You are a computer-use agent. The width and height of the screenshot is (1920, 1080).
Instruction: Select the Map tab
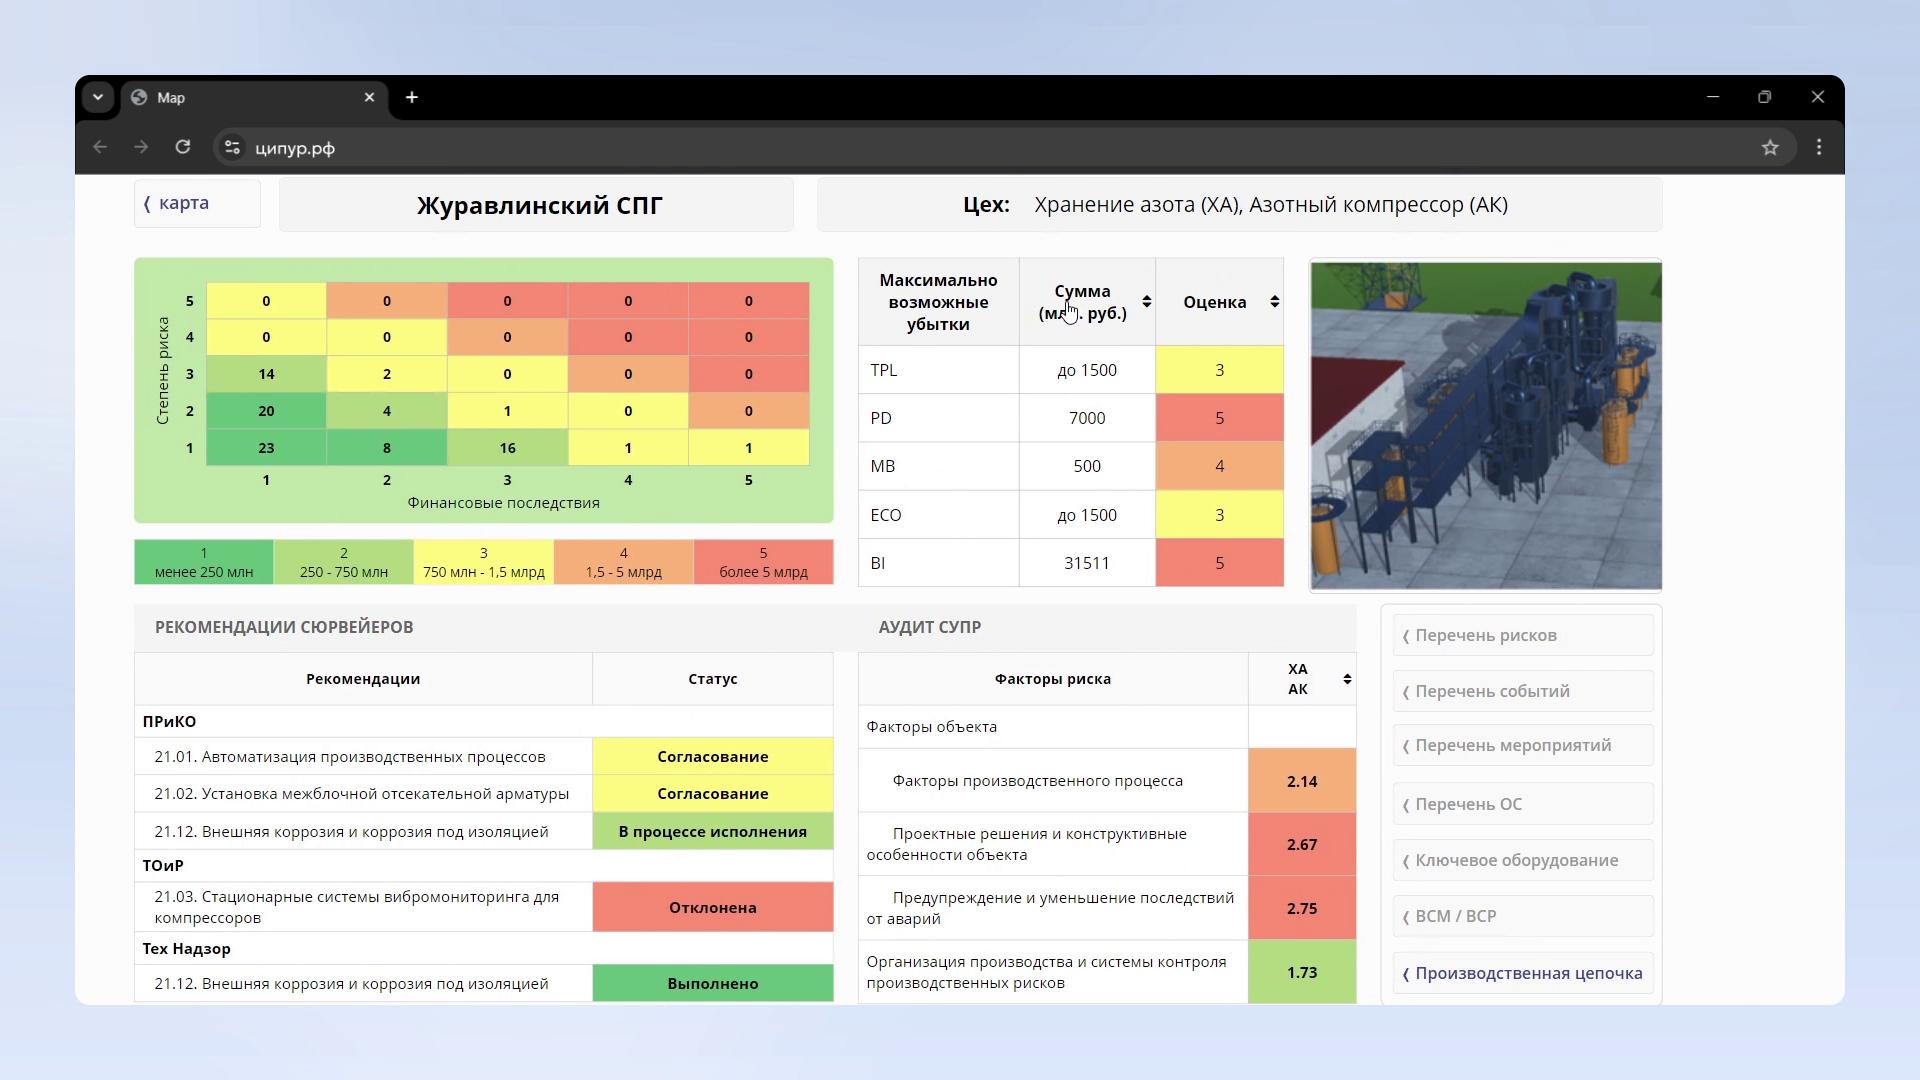(x=255, y=97)
